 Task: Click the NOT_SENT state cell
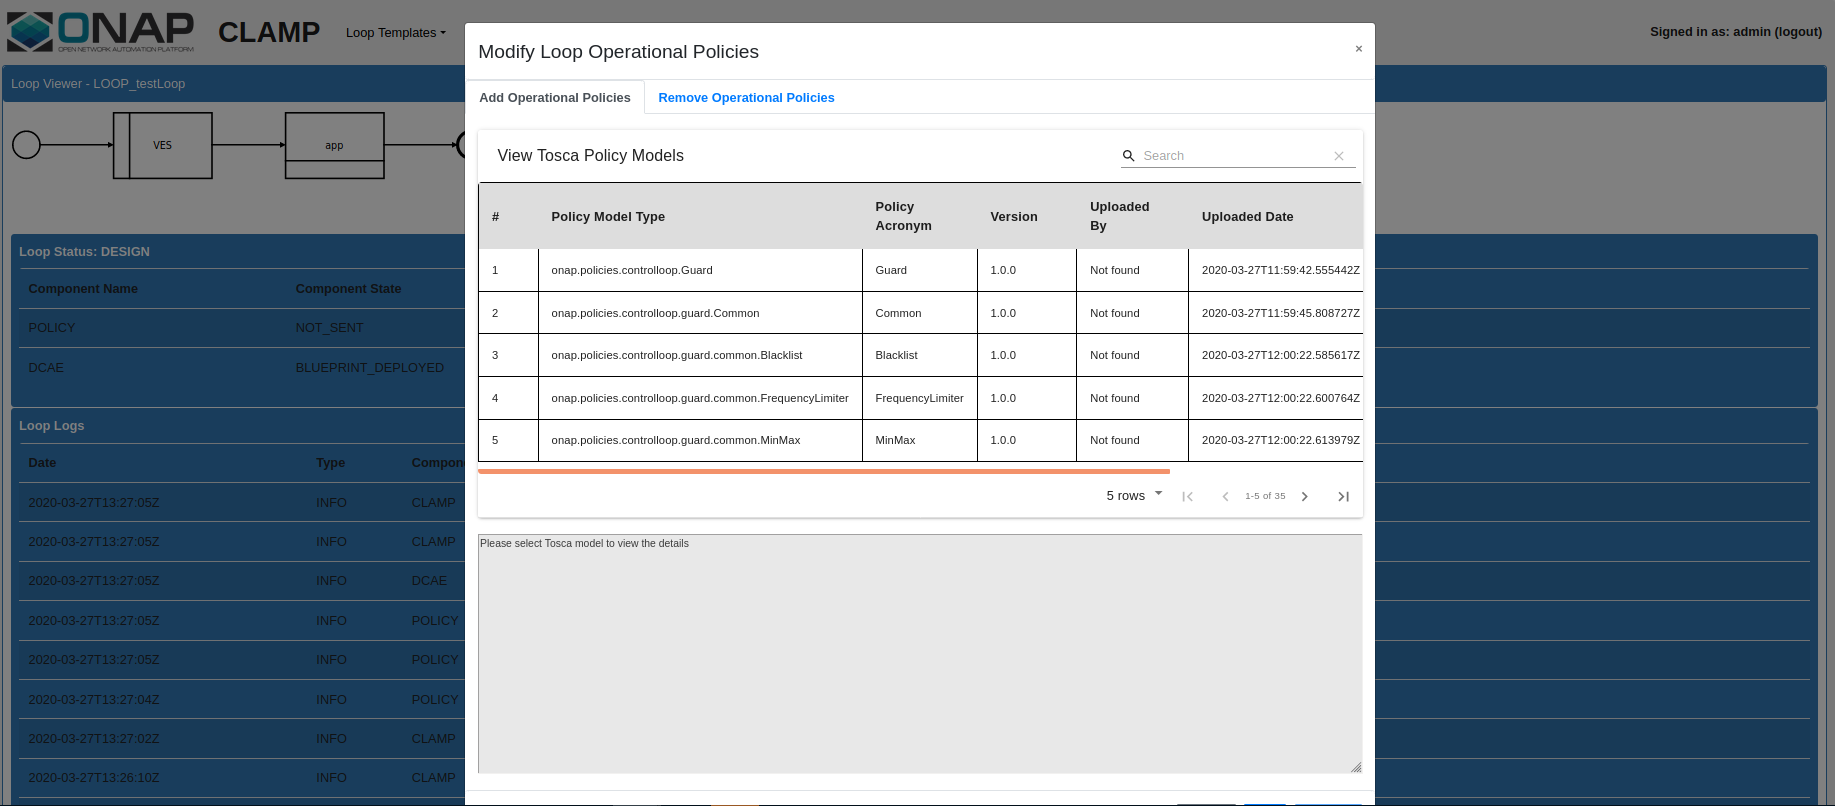[329, 328]
